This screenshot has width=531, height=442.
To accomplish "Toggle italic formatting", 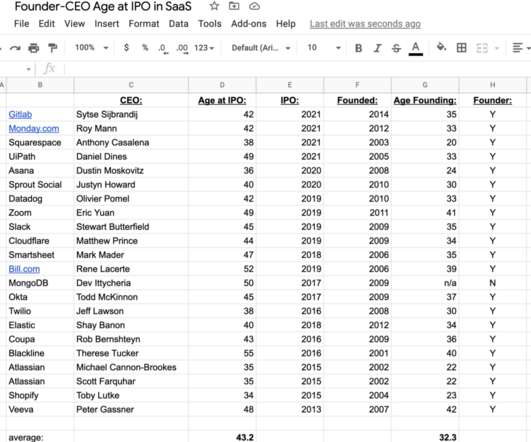I will click(377, 48).
